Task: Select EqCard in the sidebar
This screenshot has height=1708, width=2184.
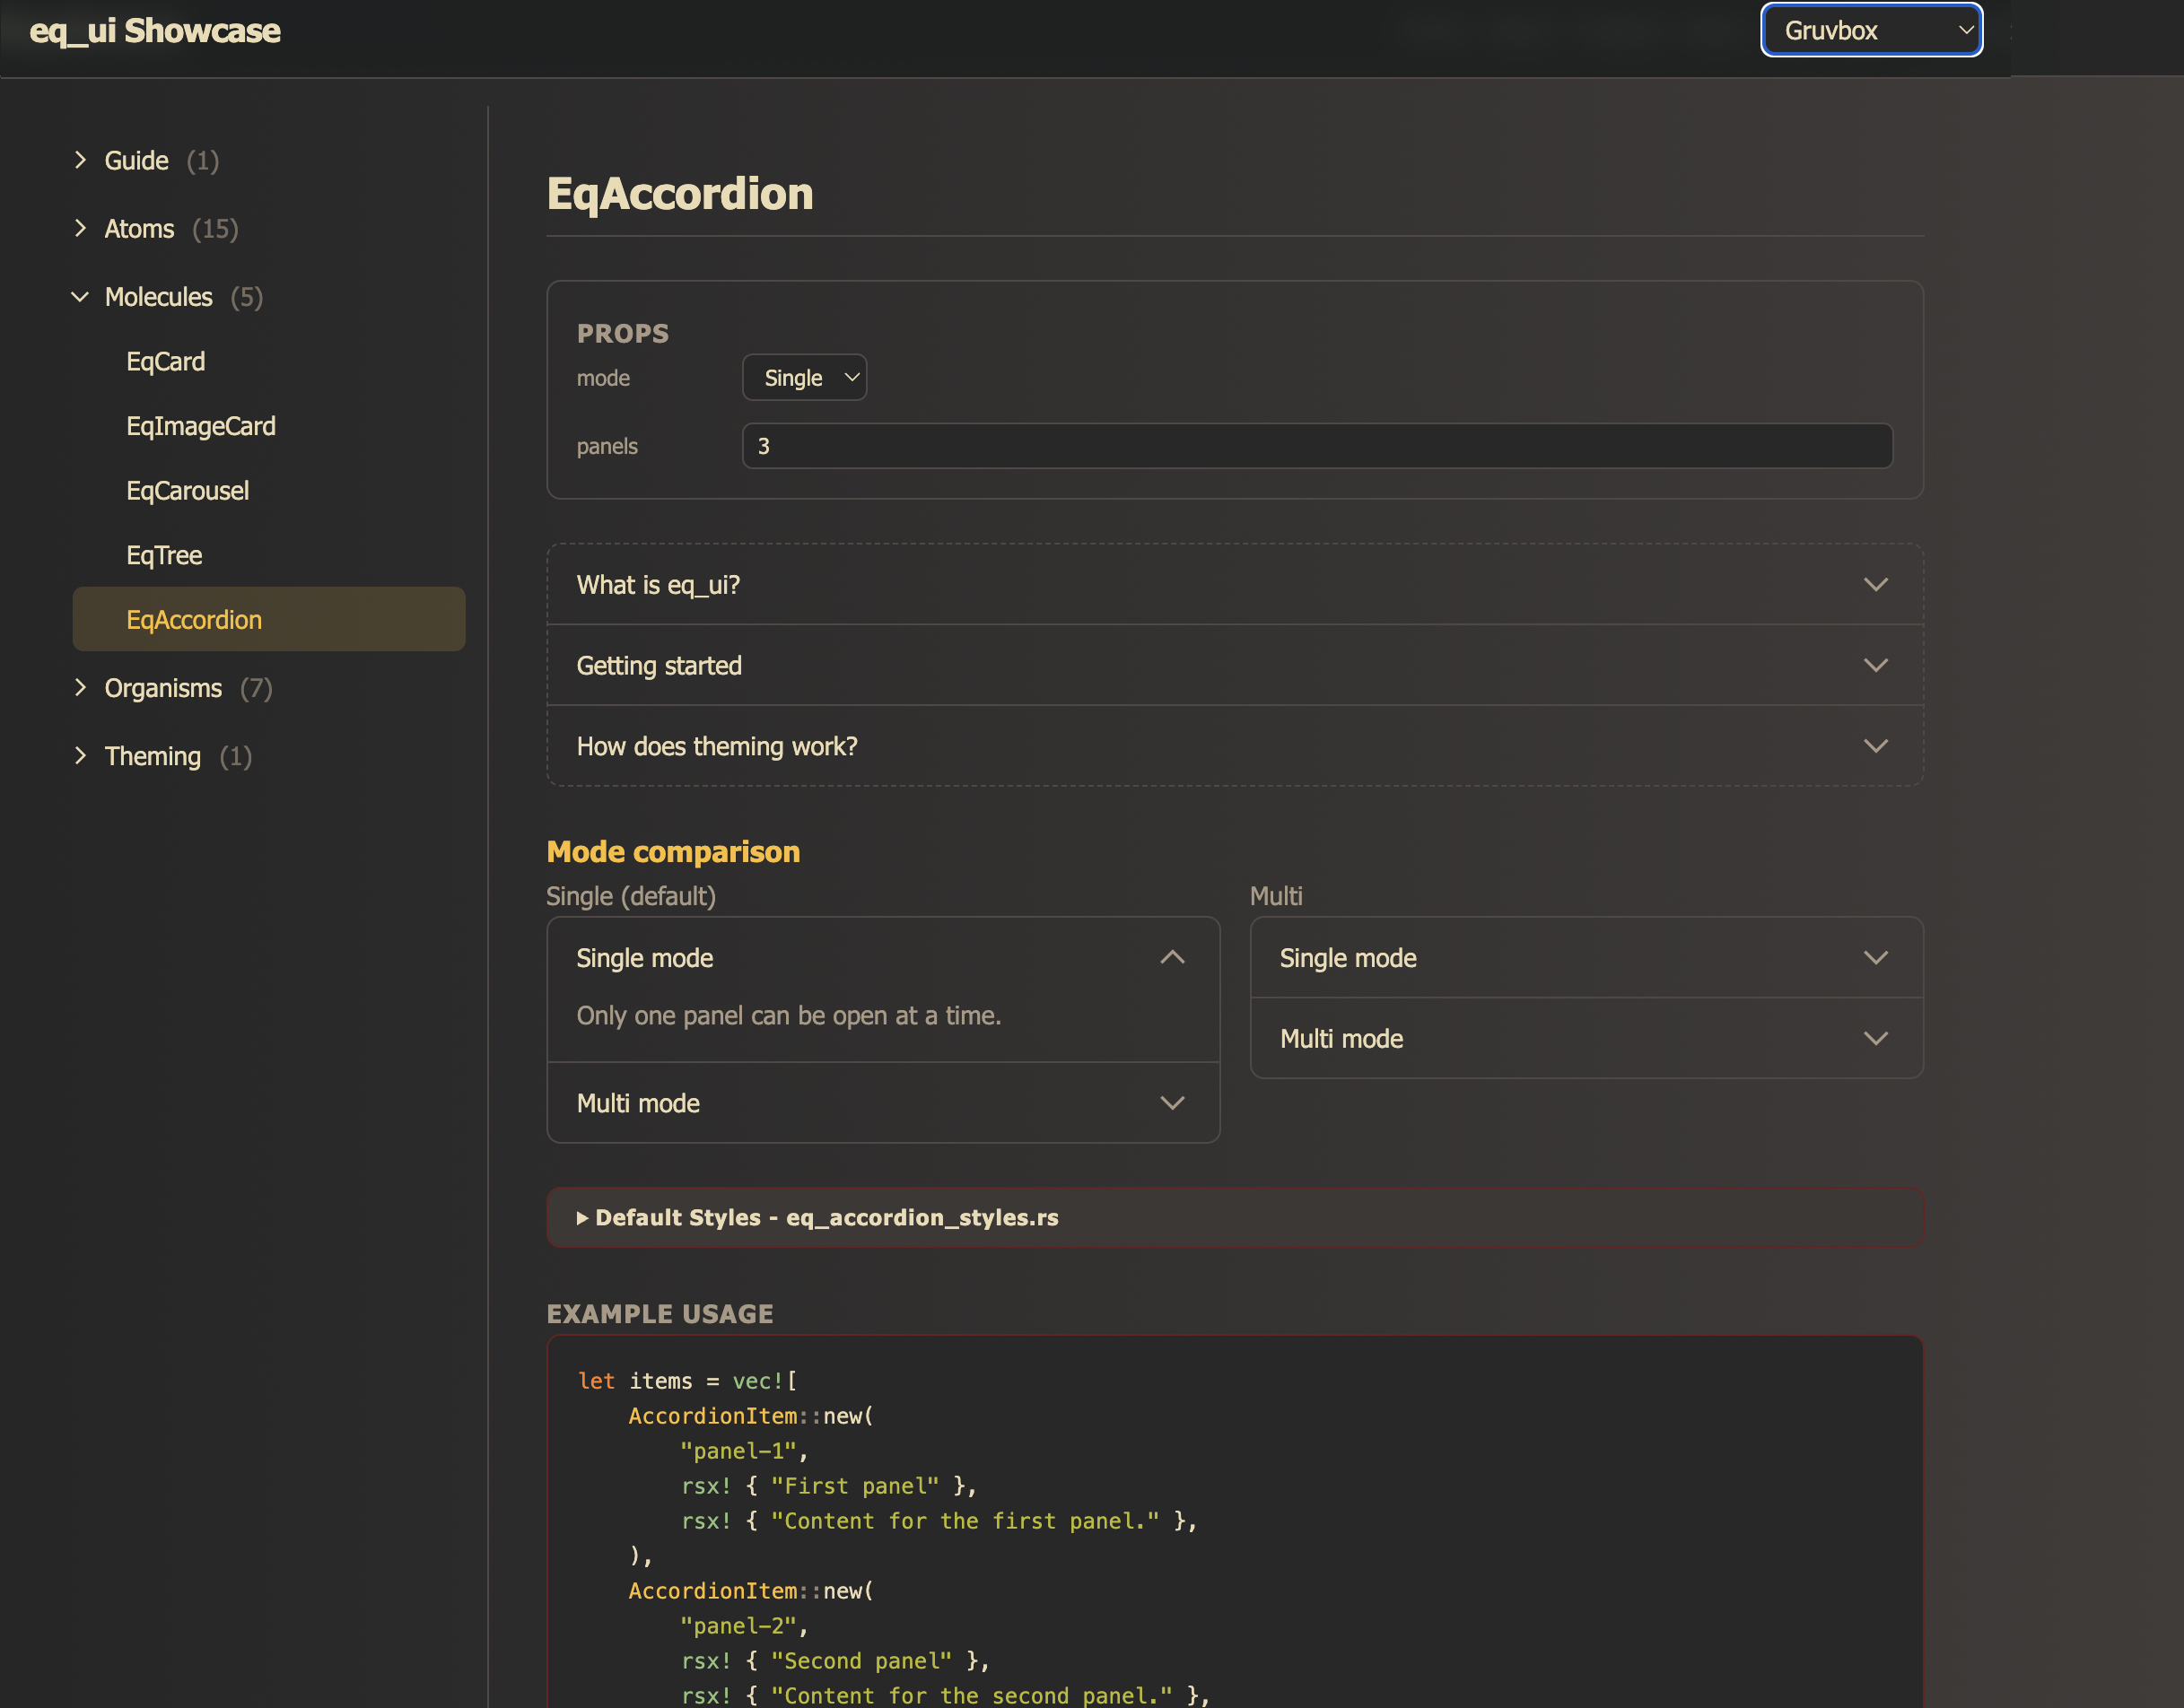Action: (165, 361)
